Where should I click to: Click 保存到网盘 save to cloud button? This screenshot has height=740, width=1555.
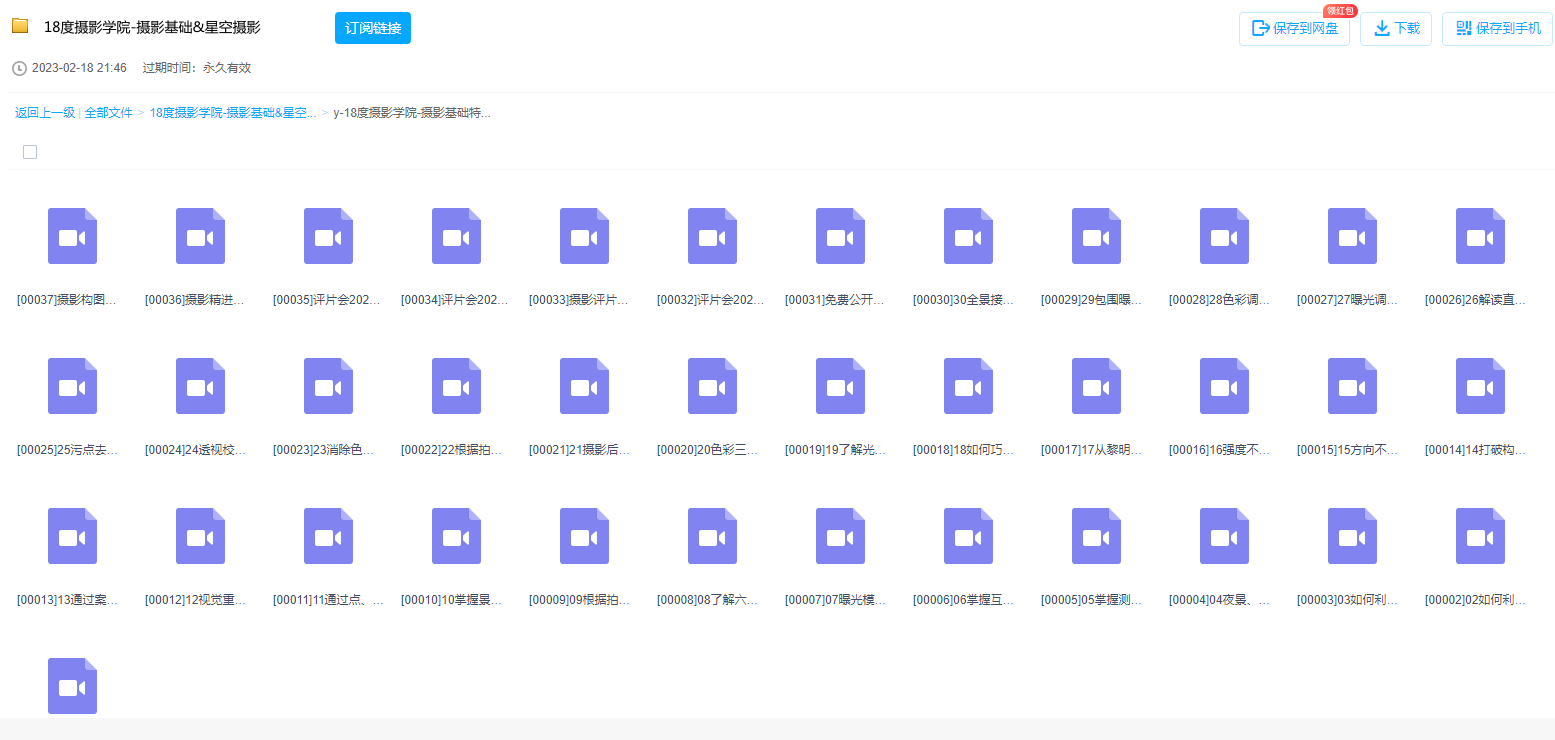(x=1295, y=28)
